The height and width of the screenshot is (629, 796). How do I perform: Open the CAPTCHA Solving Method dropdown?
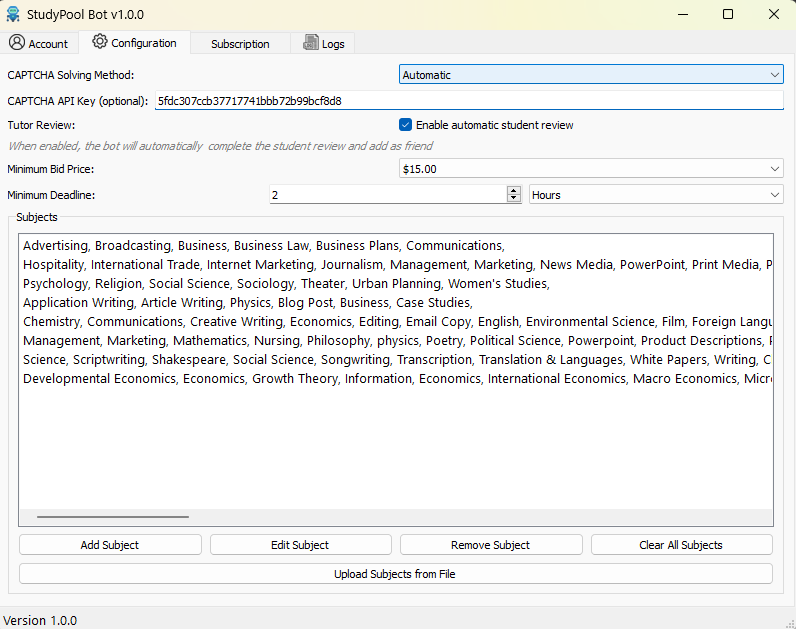click(591, 75)
